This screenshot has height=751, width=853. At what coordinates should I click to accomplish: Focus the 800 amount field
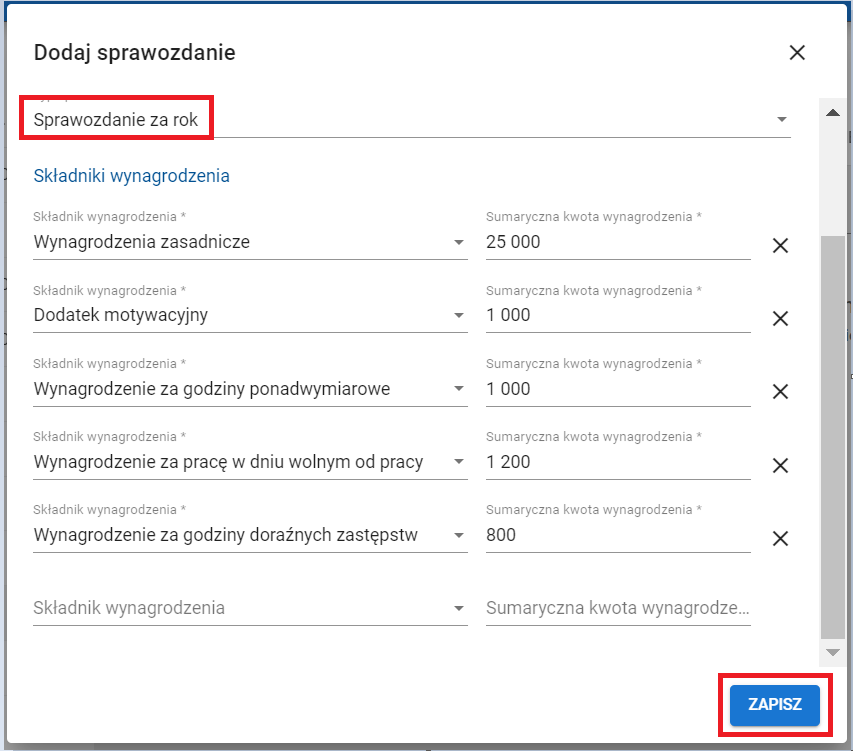pos(617,535)
